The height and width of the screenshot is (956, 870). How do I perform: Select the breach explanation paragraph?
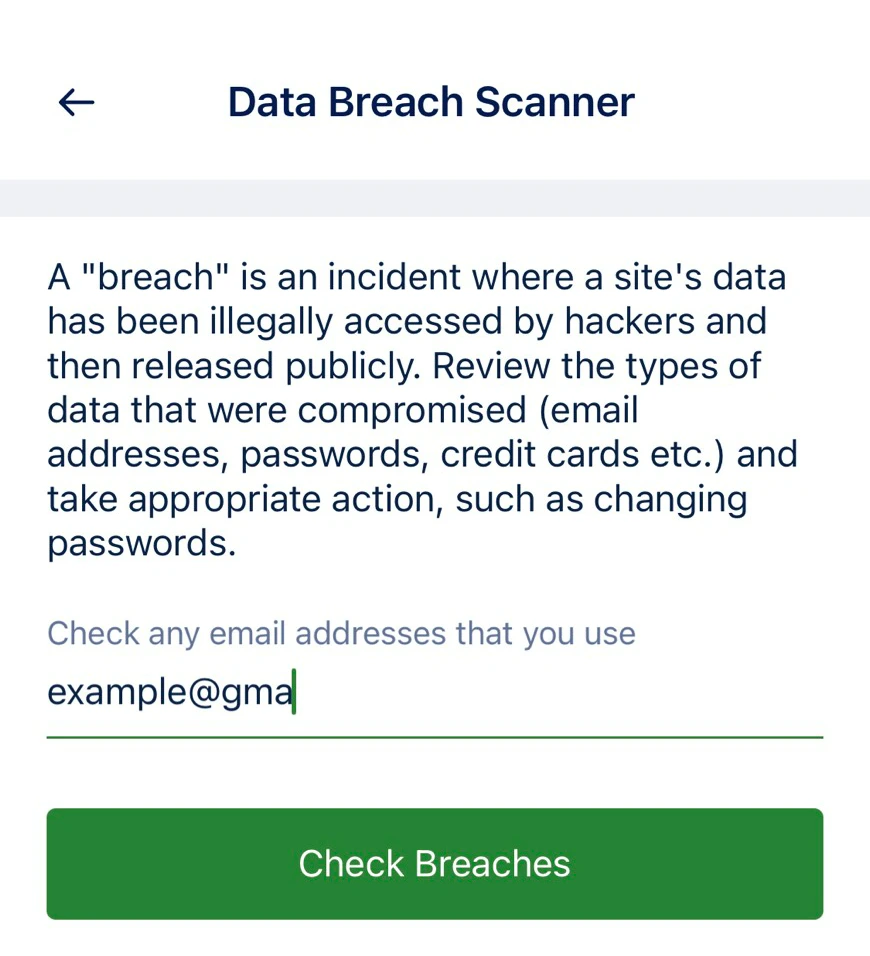point(422,409)
